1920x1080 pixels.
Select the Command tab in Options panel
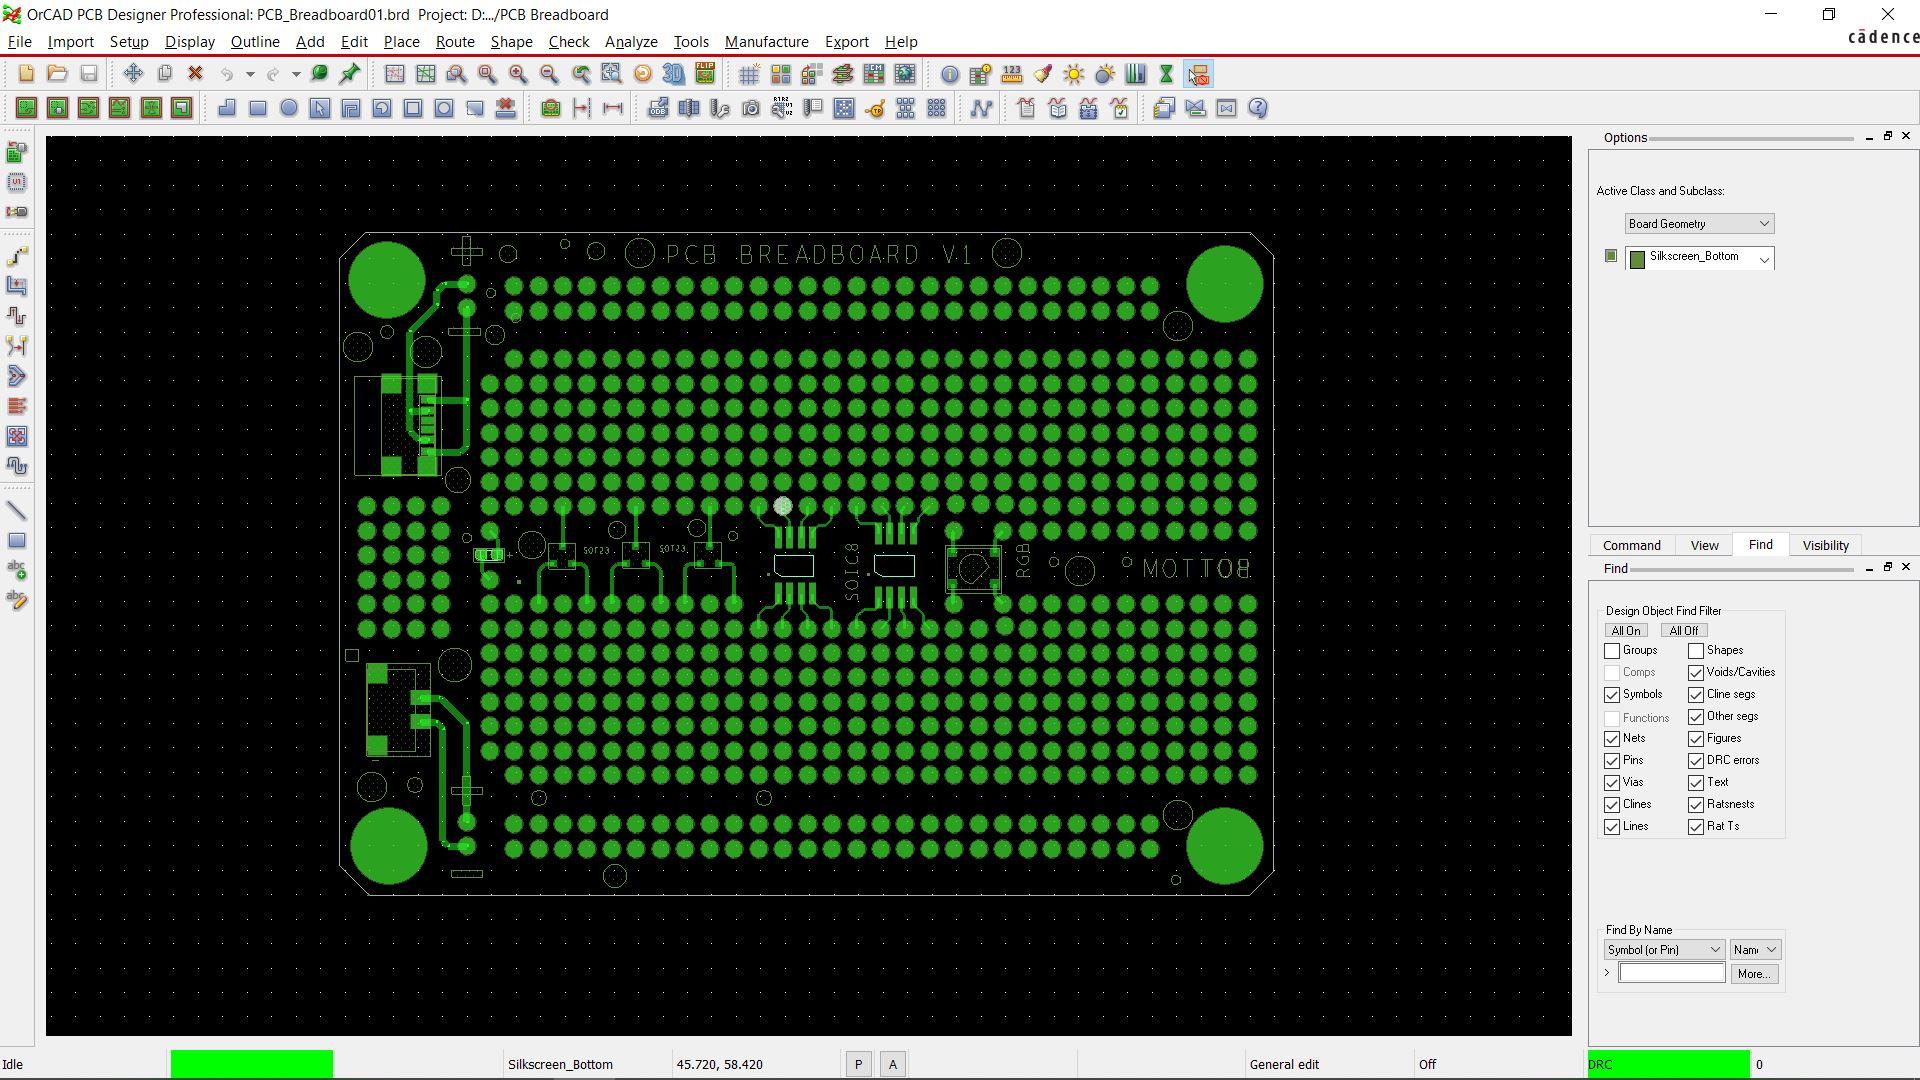(x=1631, y=545)
